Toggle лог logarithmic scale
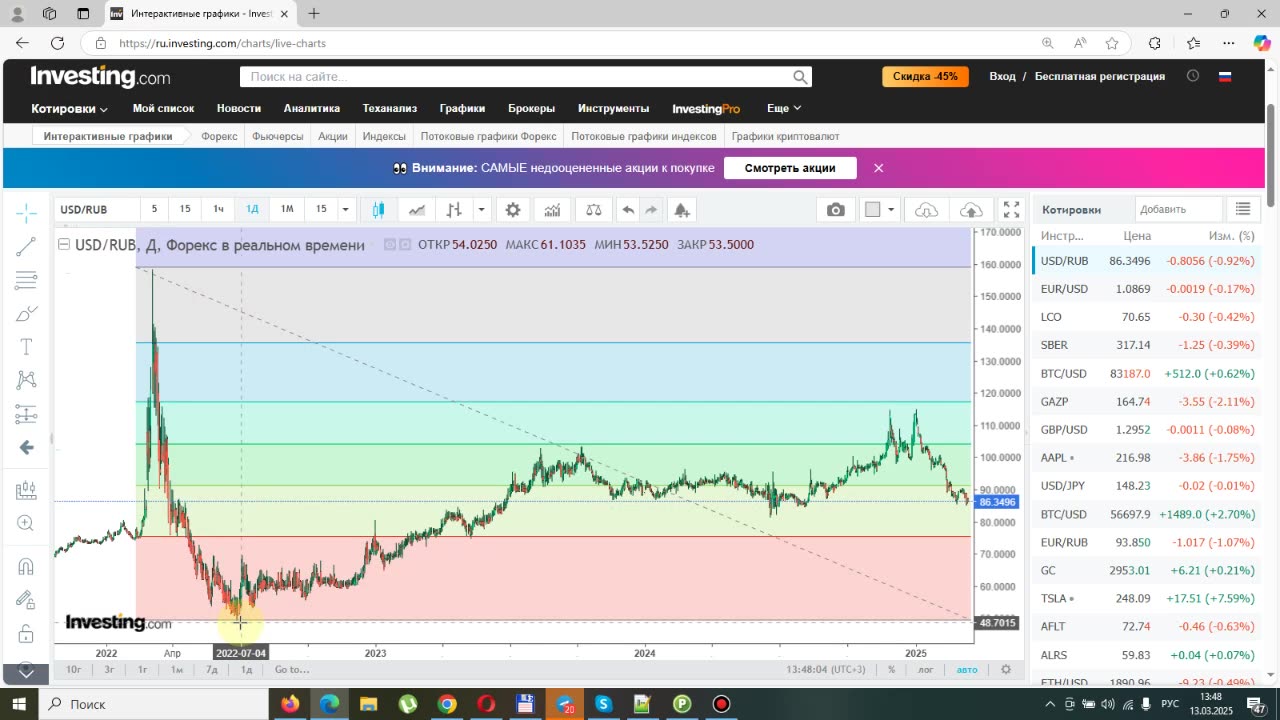The image size is (1280, 720). 927,670
